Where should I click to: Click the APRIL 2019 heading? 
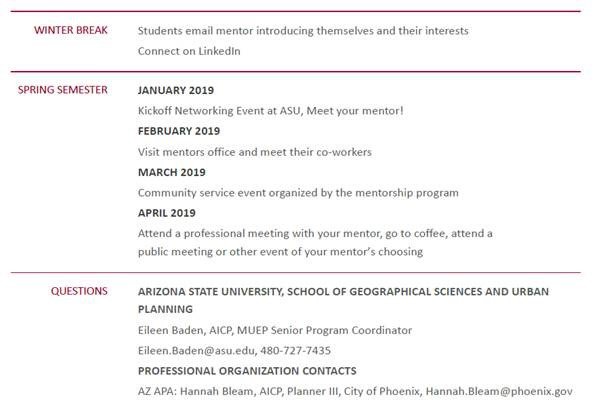(x=167, y=213)
